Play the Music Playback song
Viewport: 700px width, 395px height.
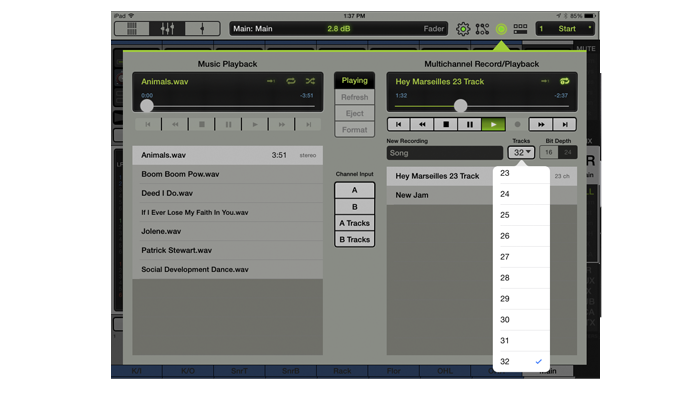click(x=255, y=125)
